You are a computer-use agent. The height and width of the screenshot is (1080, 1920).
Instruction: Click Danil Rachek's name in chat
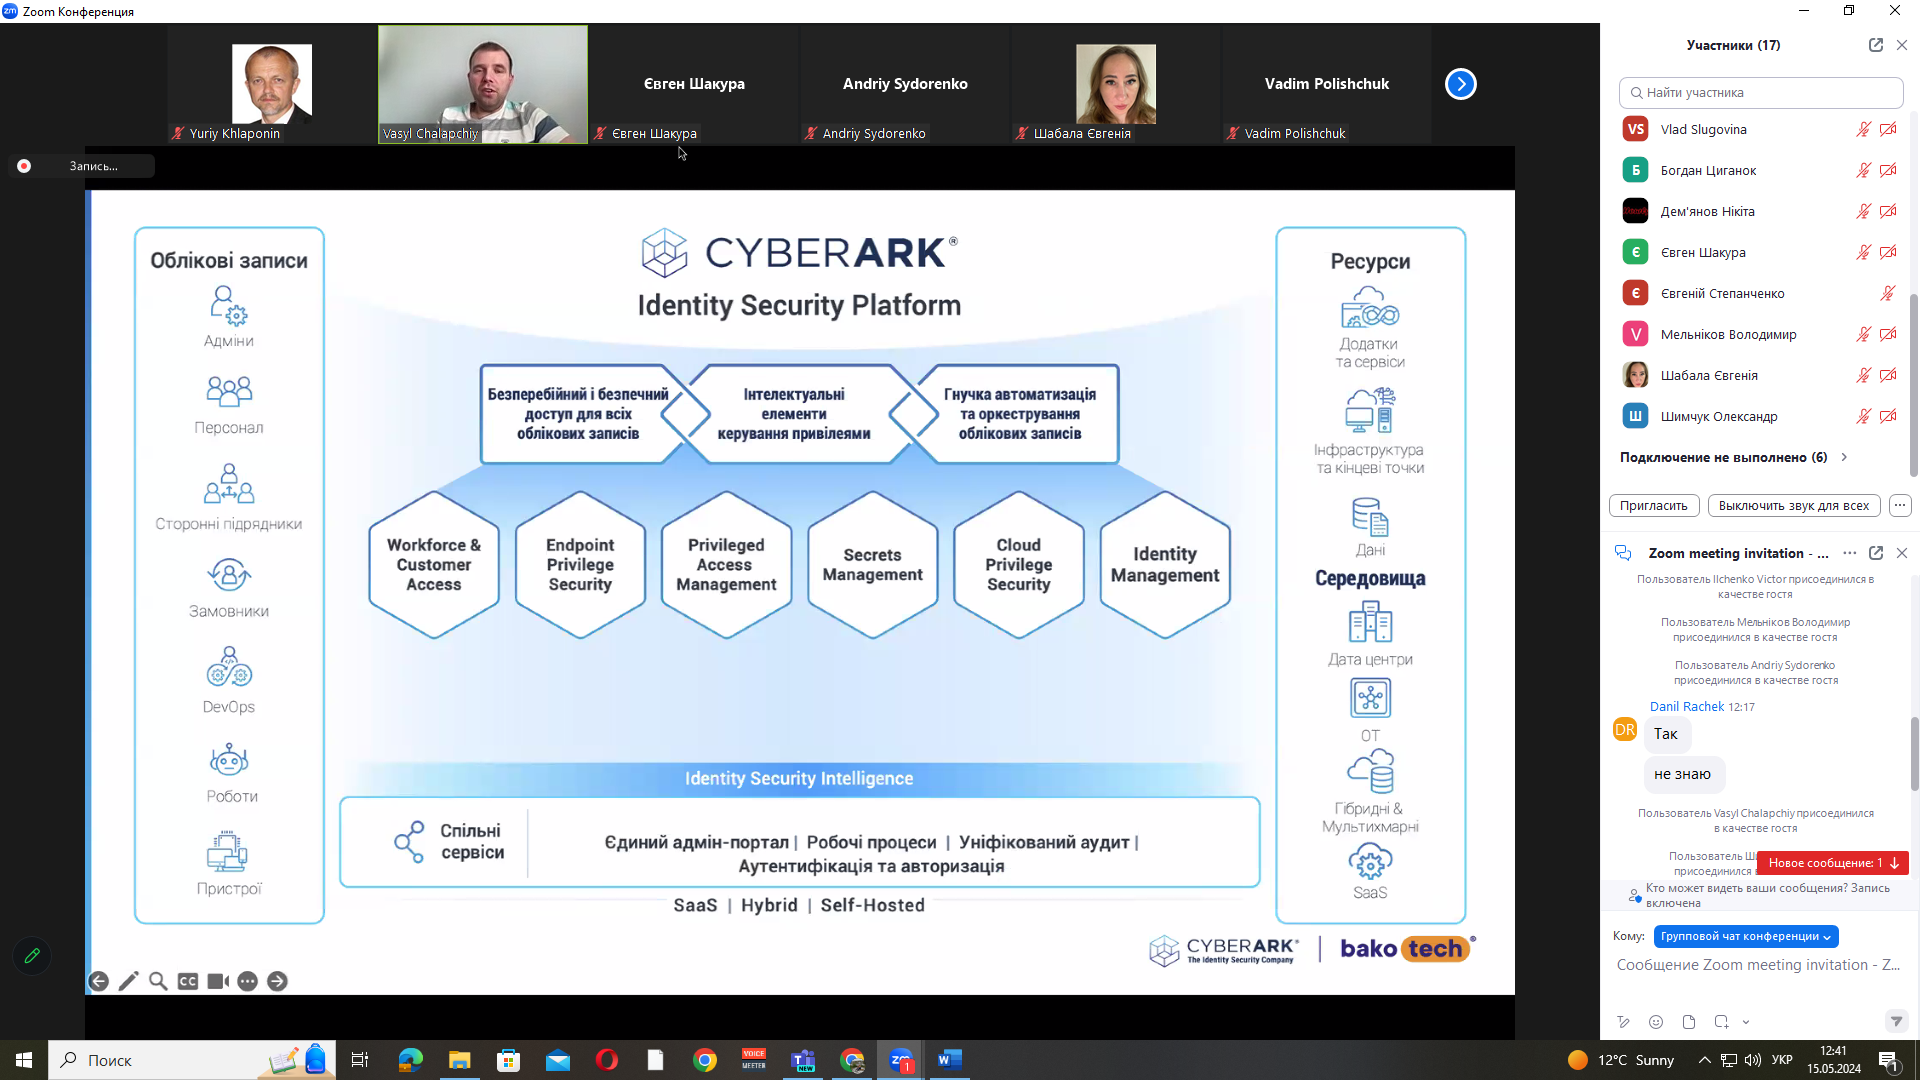pos(1686,706)
